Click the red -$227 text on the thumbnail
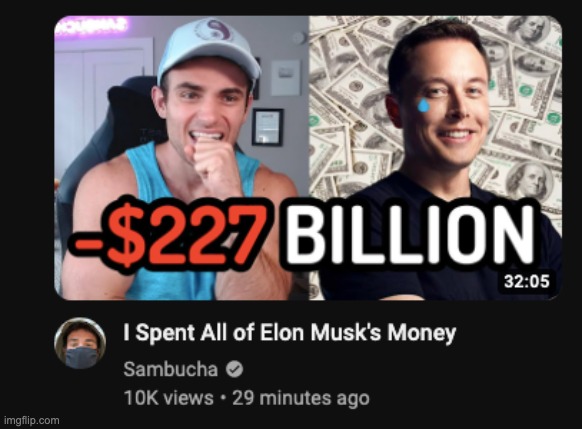This screenshot has height=429, width=582. tap(169, 235)
